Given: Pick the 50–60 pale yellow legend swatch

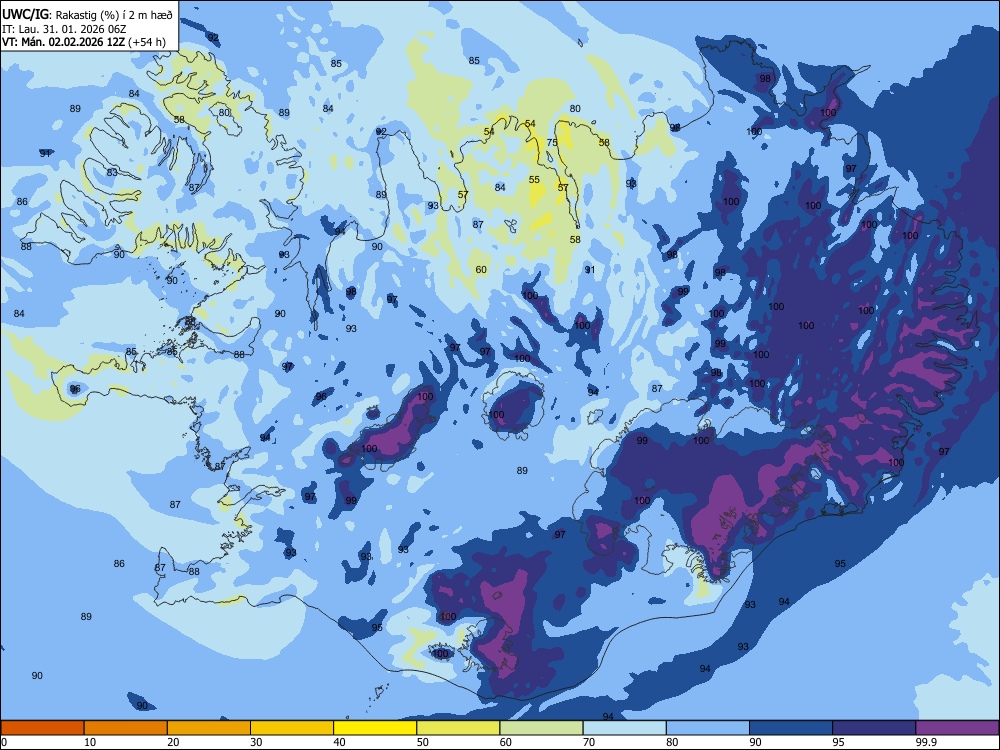Looking at the screenshot, I should 458,728.
